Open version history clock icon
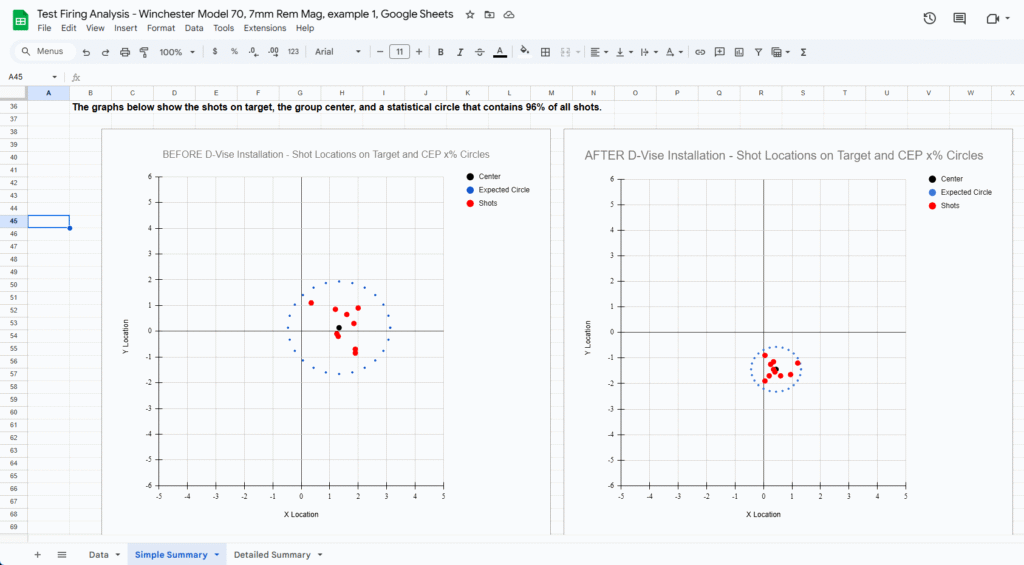This screenshot has height=565, width=1024. coord(929,19)
